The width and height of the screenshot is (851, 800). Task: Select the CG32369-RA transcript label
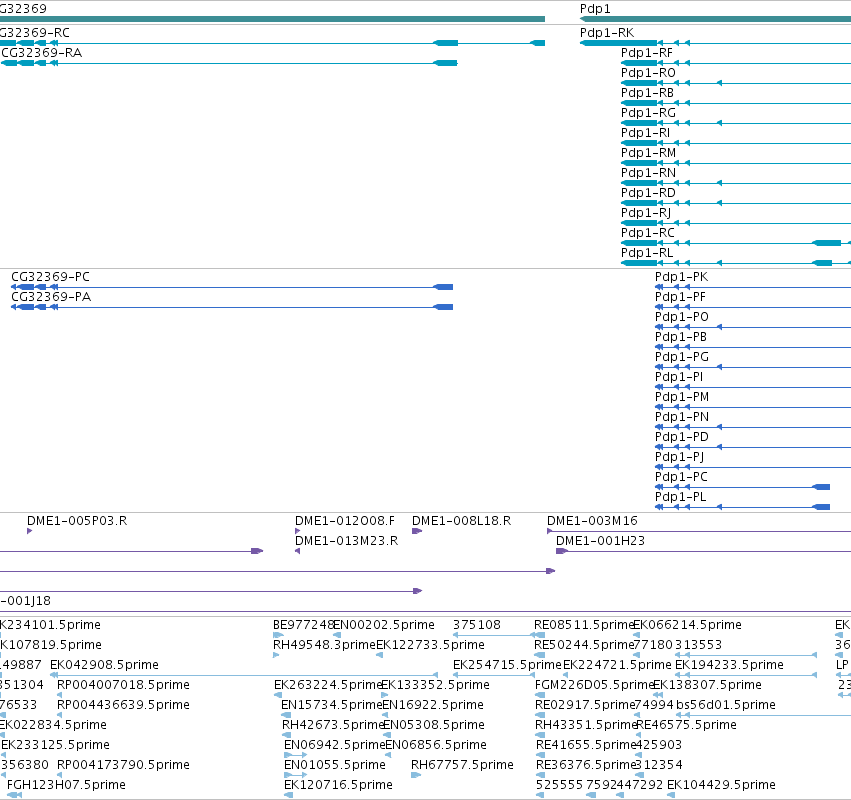pyautogui.click(x=42, y=53)
